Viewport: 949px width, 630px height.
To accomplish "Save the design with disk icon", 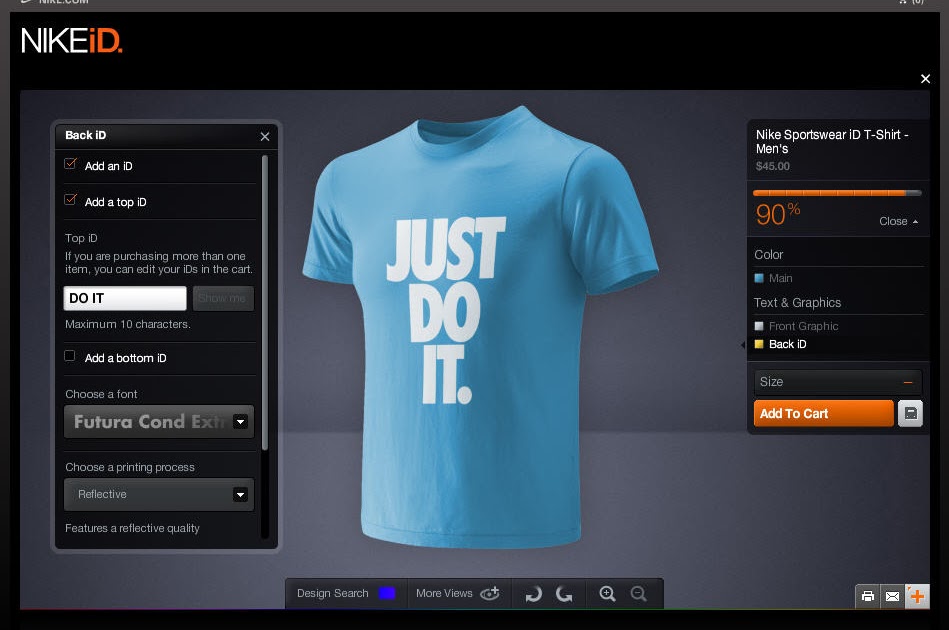I will pyautogui.click(x=910, y=413).
